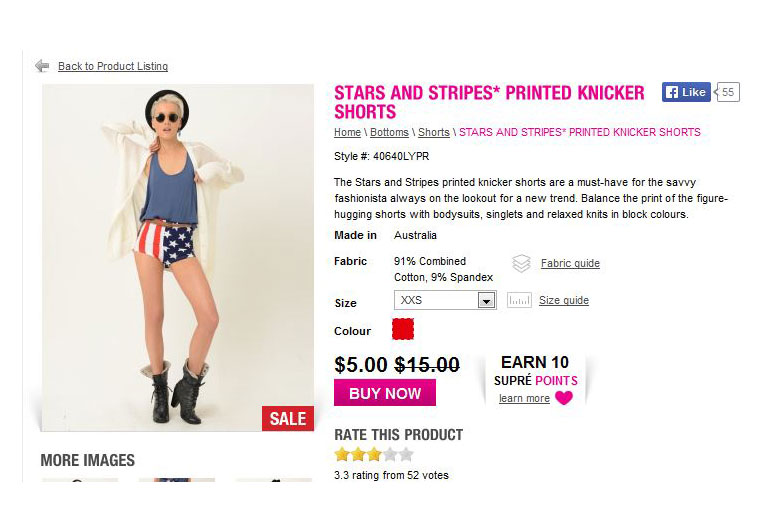Screen dimensions: 770x530
Task: Rate the product five stars
Action: point(406,454)
